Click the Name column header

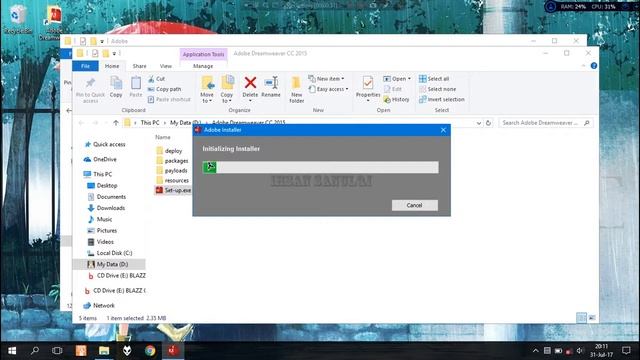tap(162, 138)
